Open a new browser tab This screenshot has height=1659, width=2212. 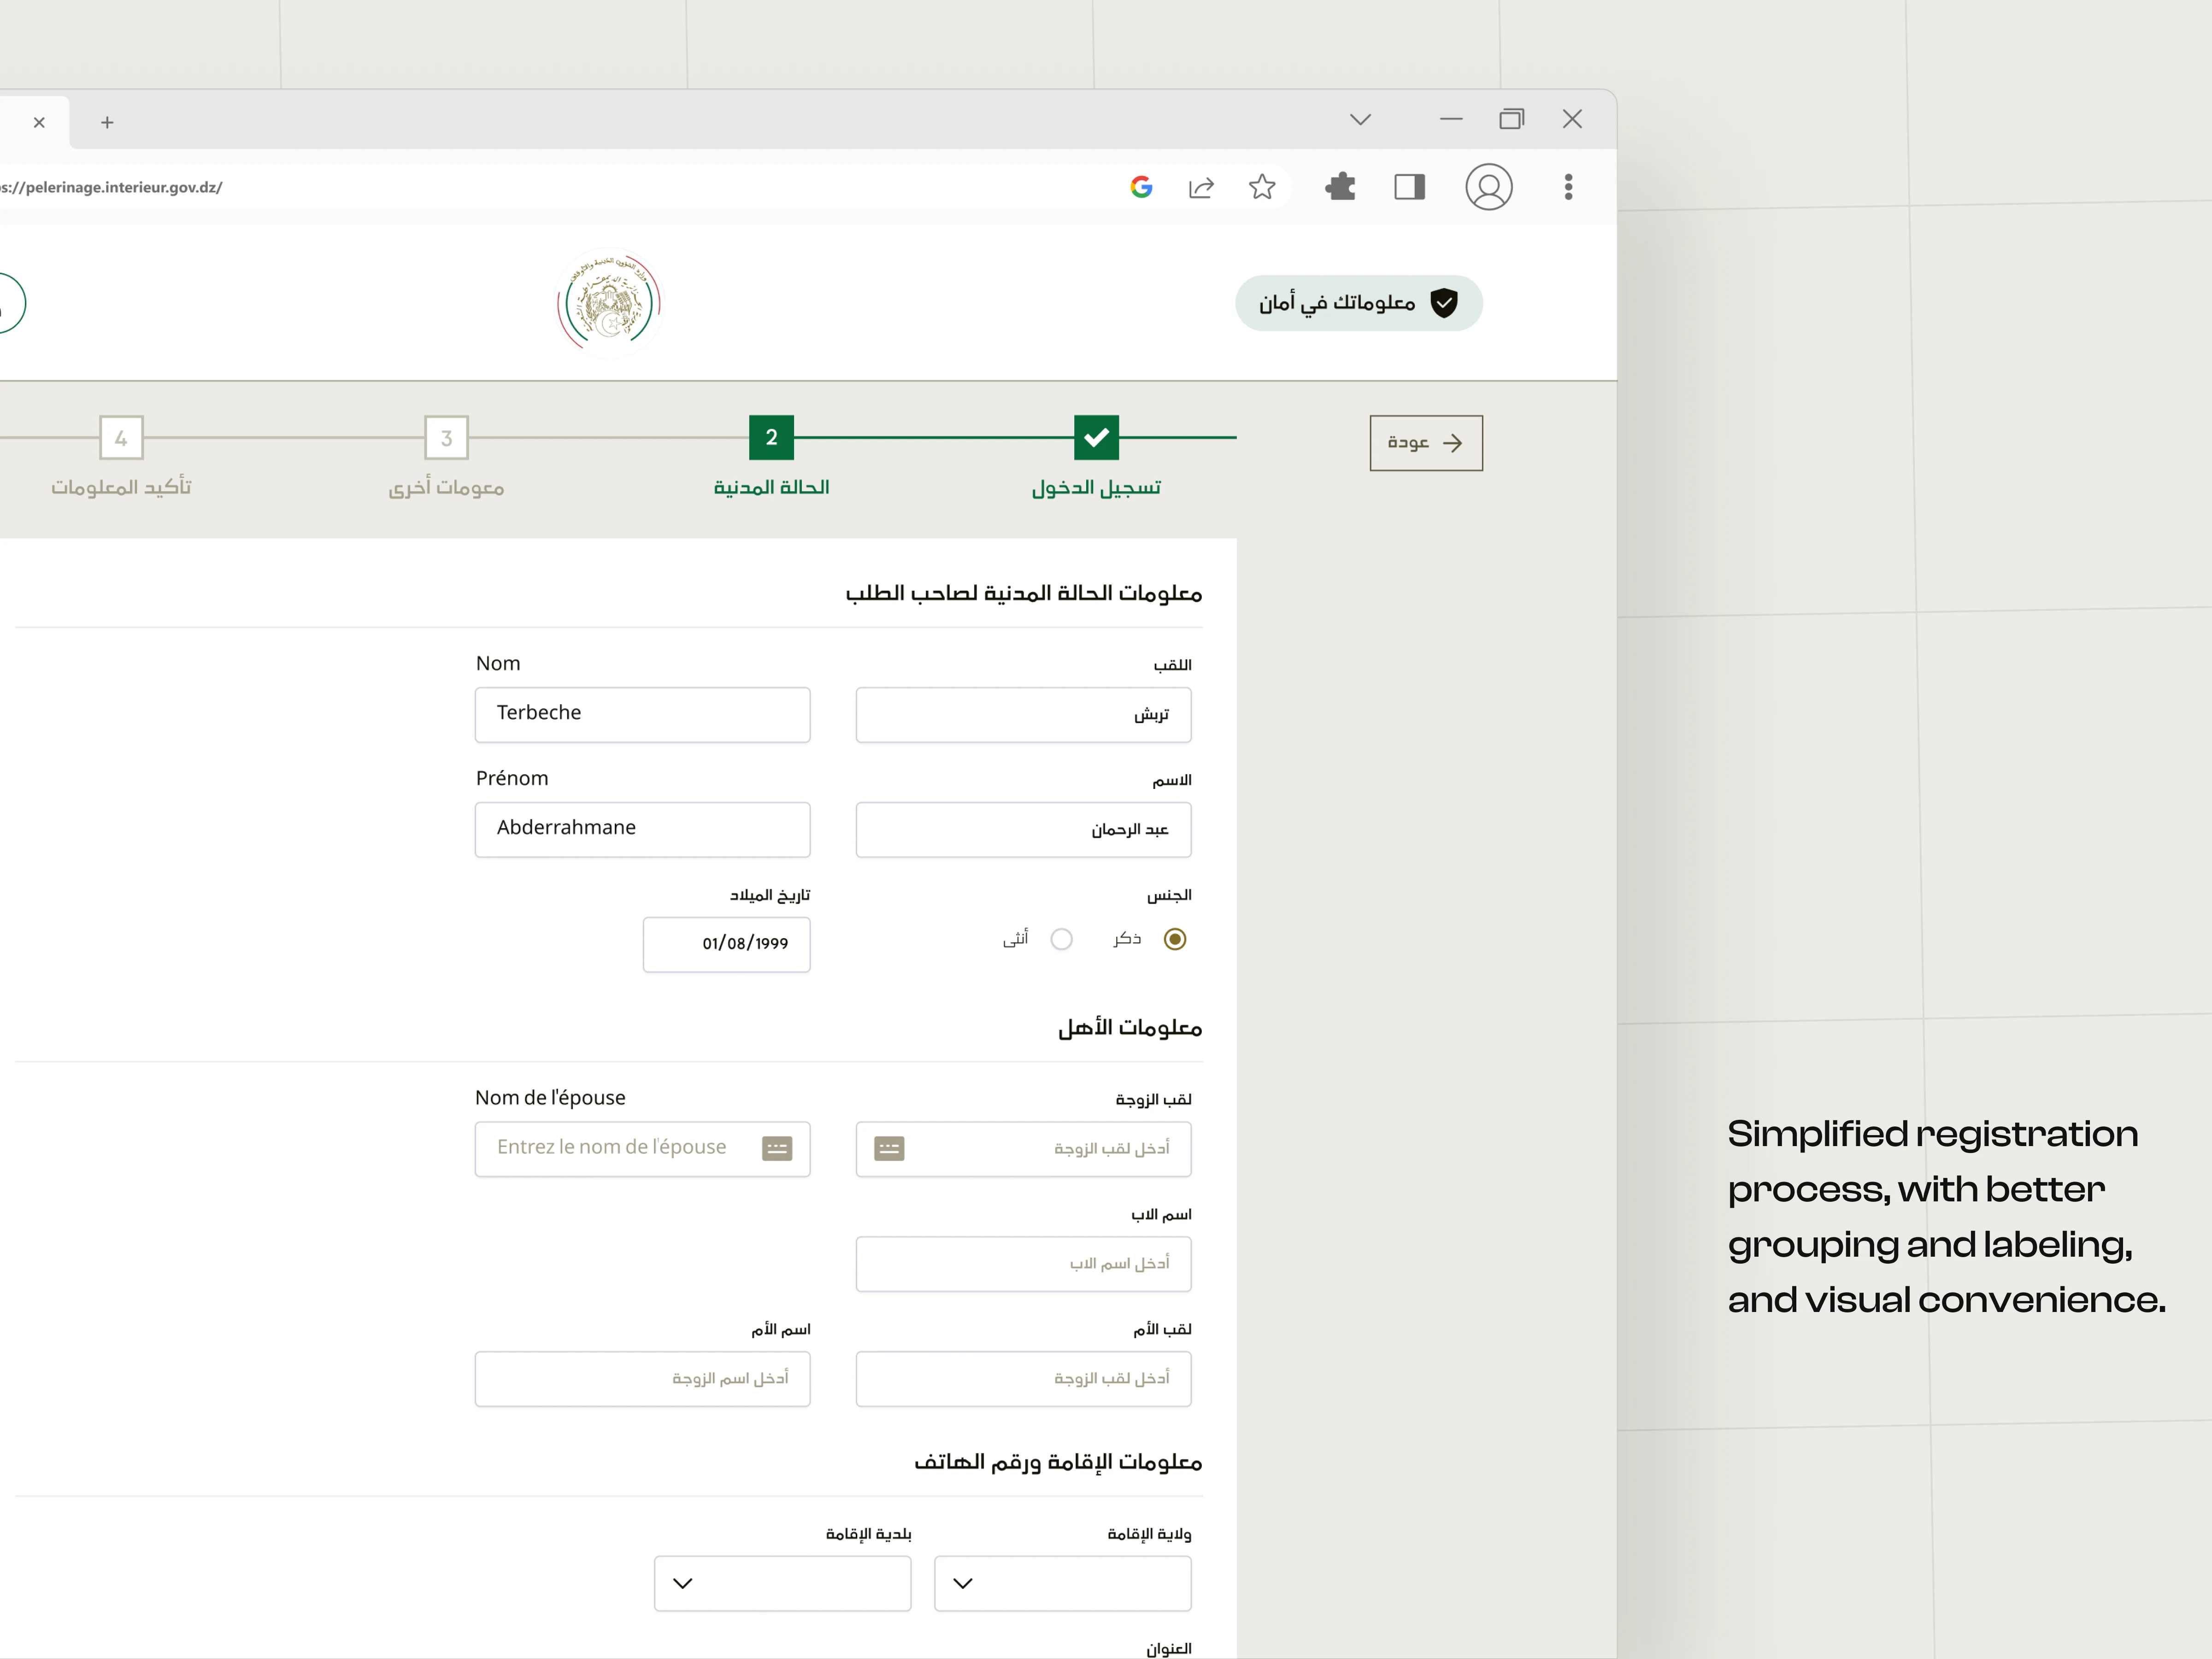[107, 122]
